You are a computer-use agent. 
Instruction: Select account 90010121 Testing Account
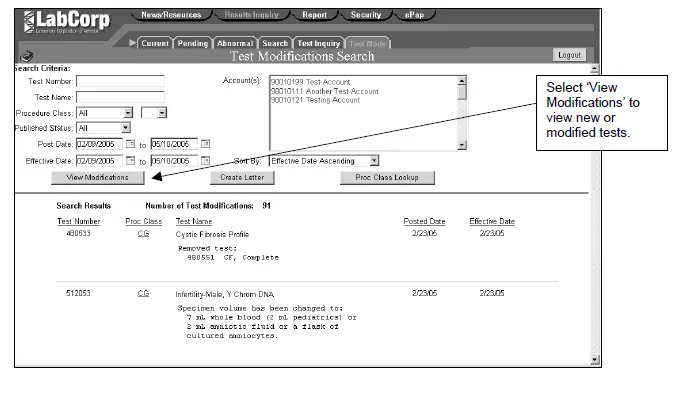click(315, 100)
